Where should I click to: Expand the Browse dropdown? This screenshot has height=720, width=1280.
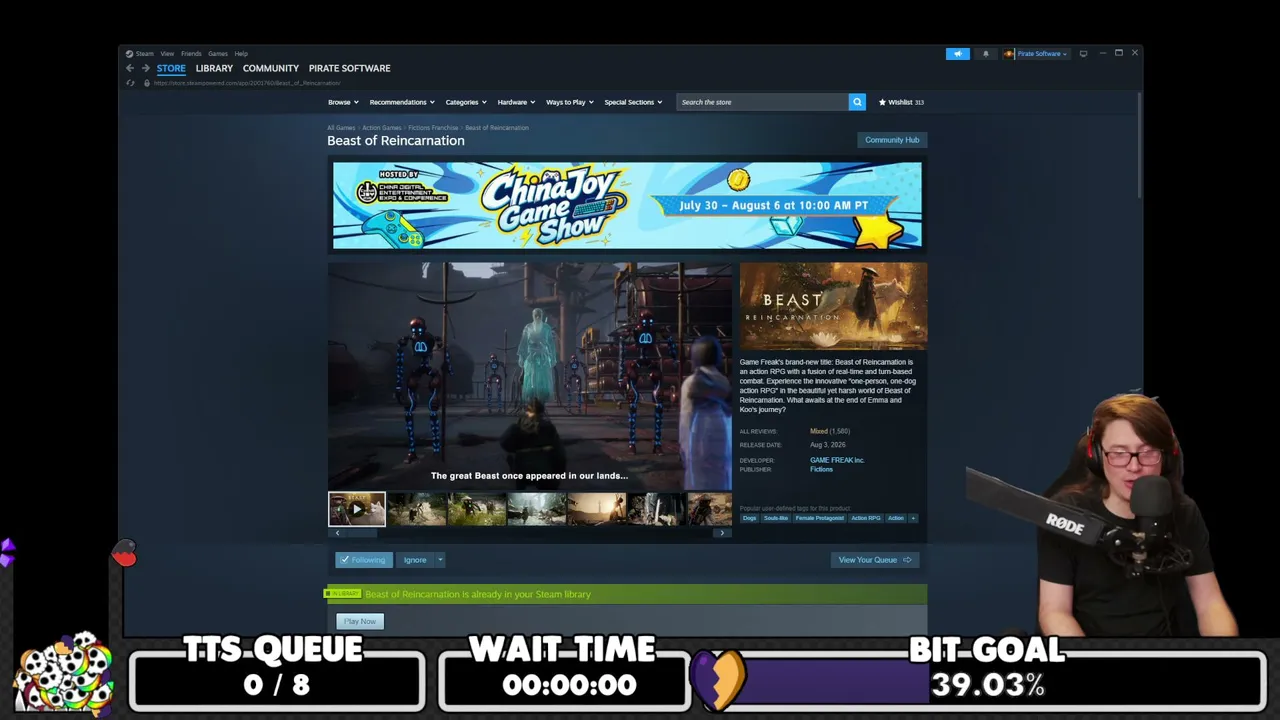[342, 102]
